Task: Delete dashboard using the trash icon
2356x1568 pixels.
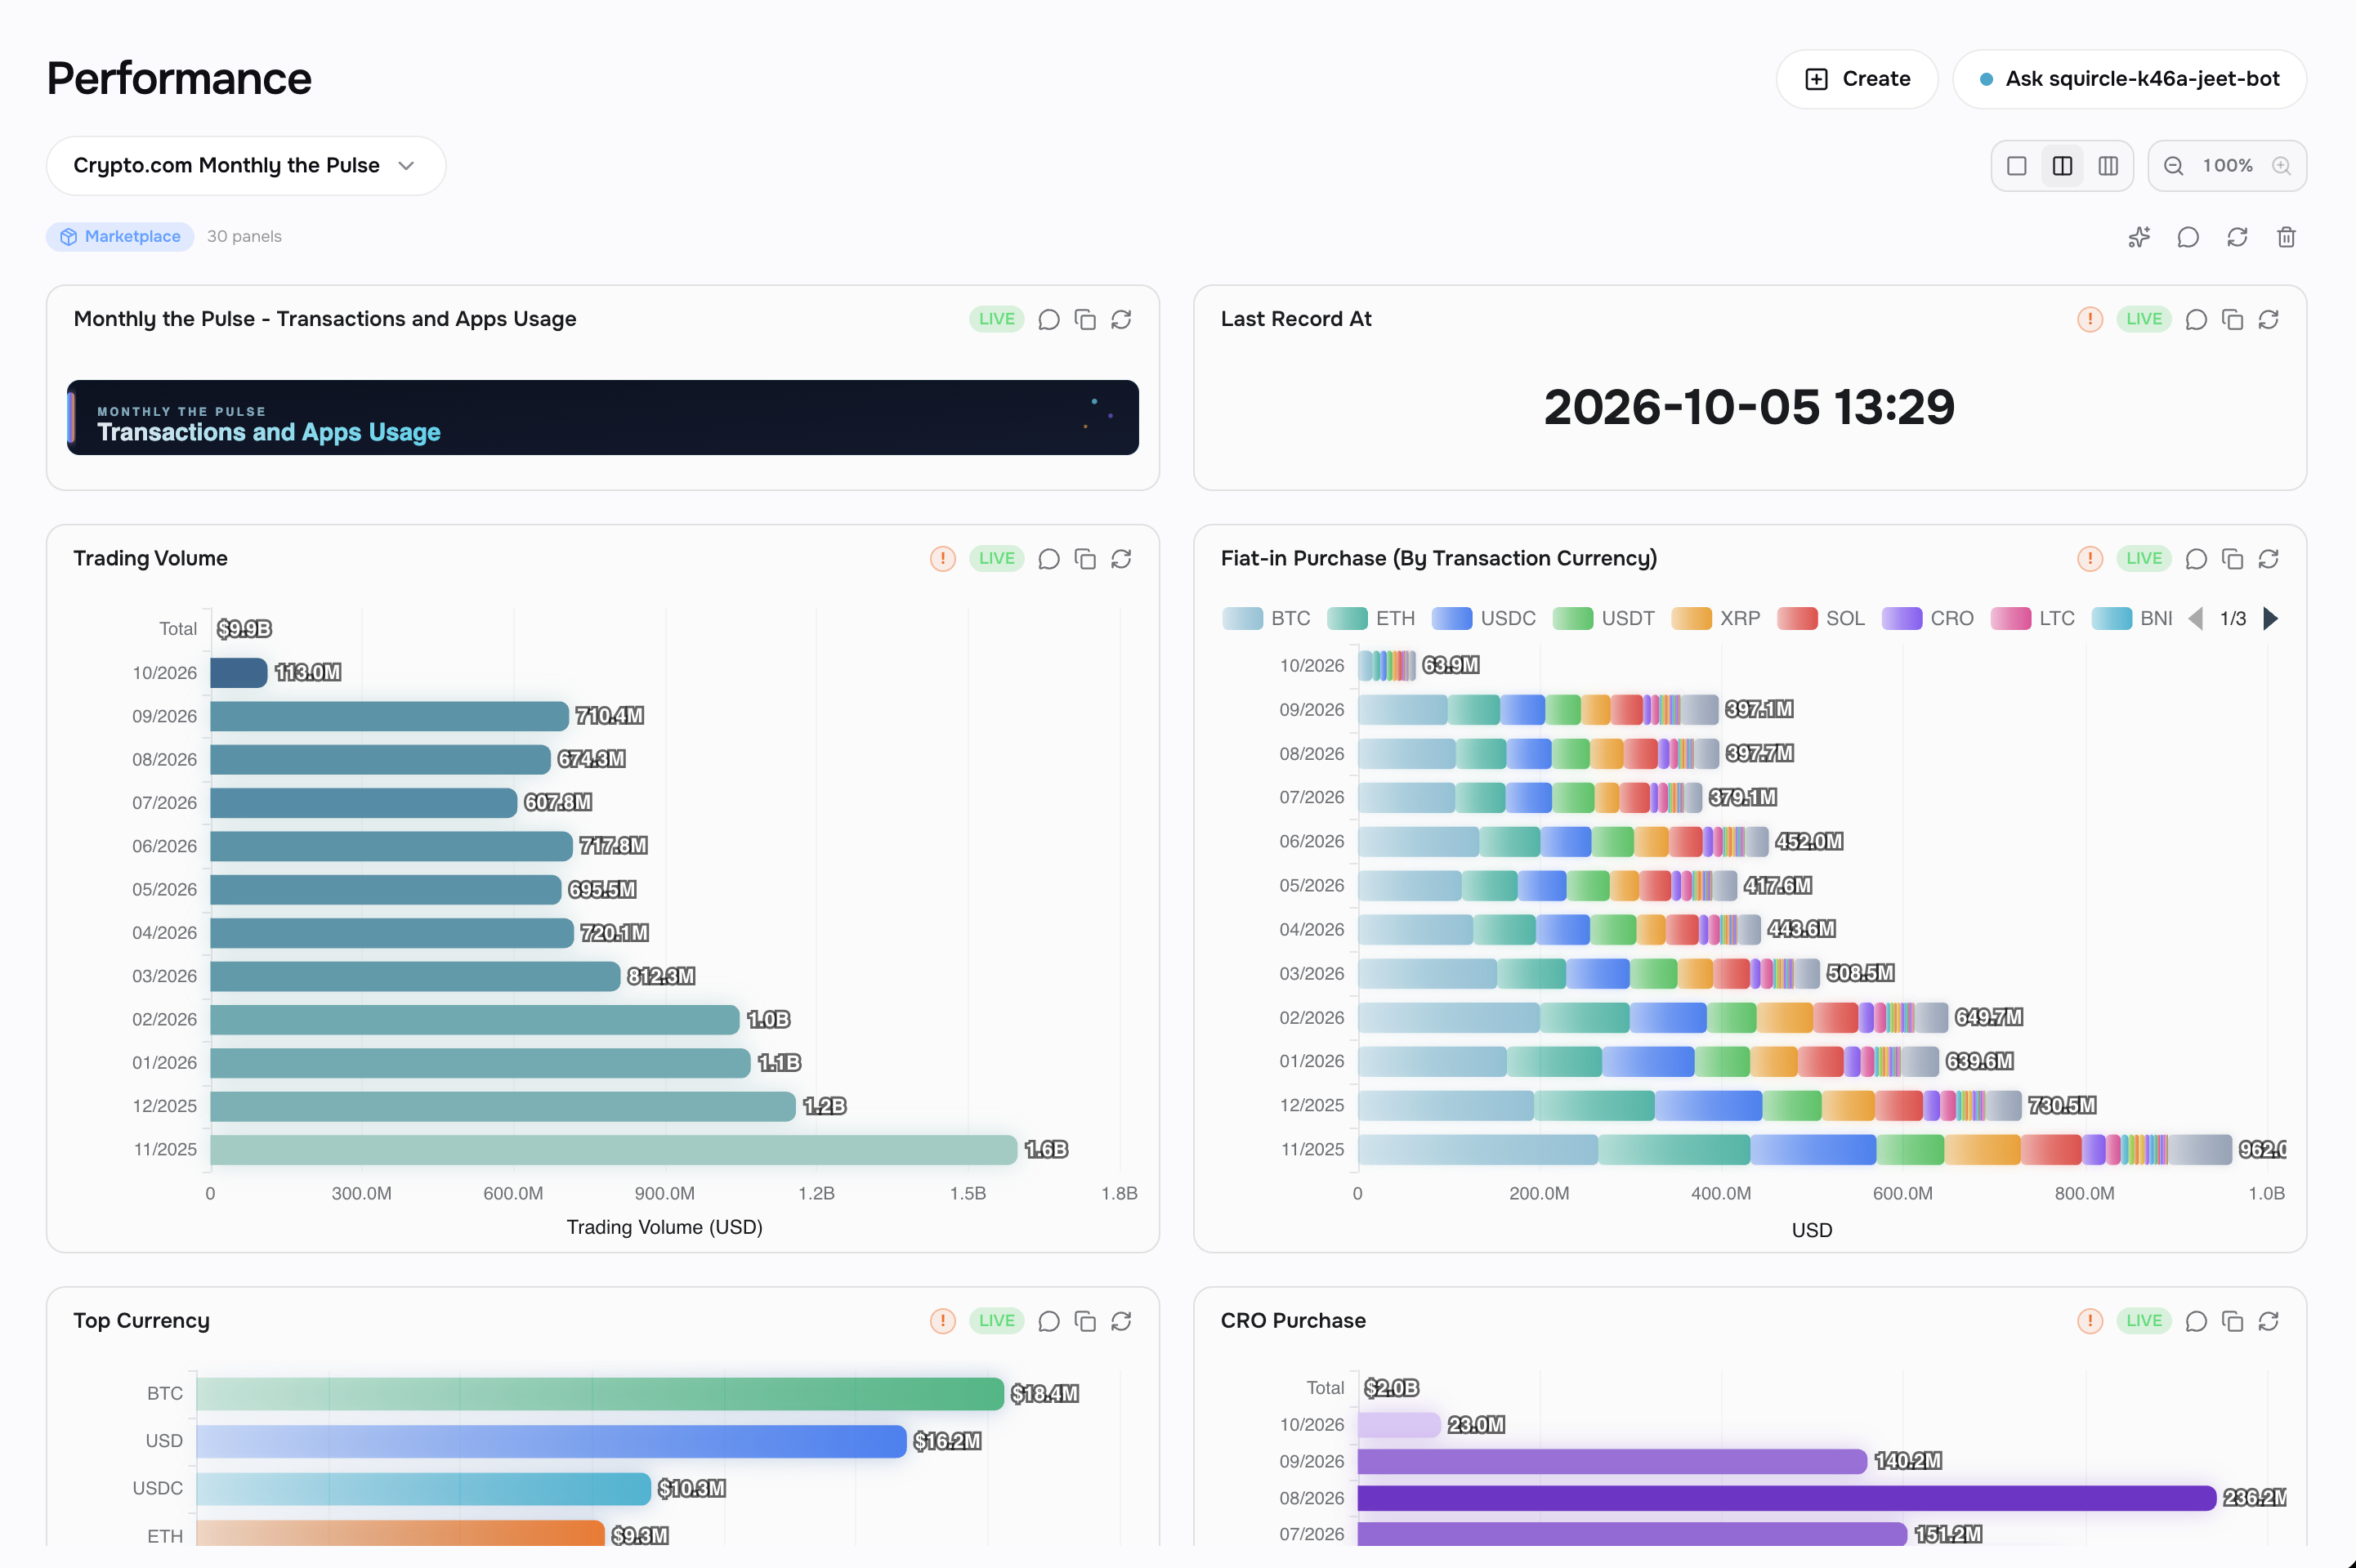Action: (2286, 237)
